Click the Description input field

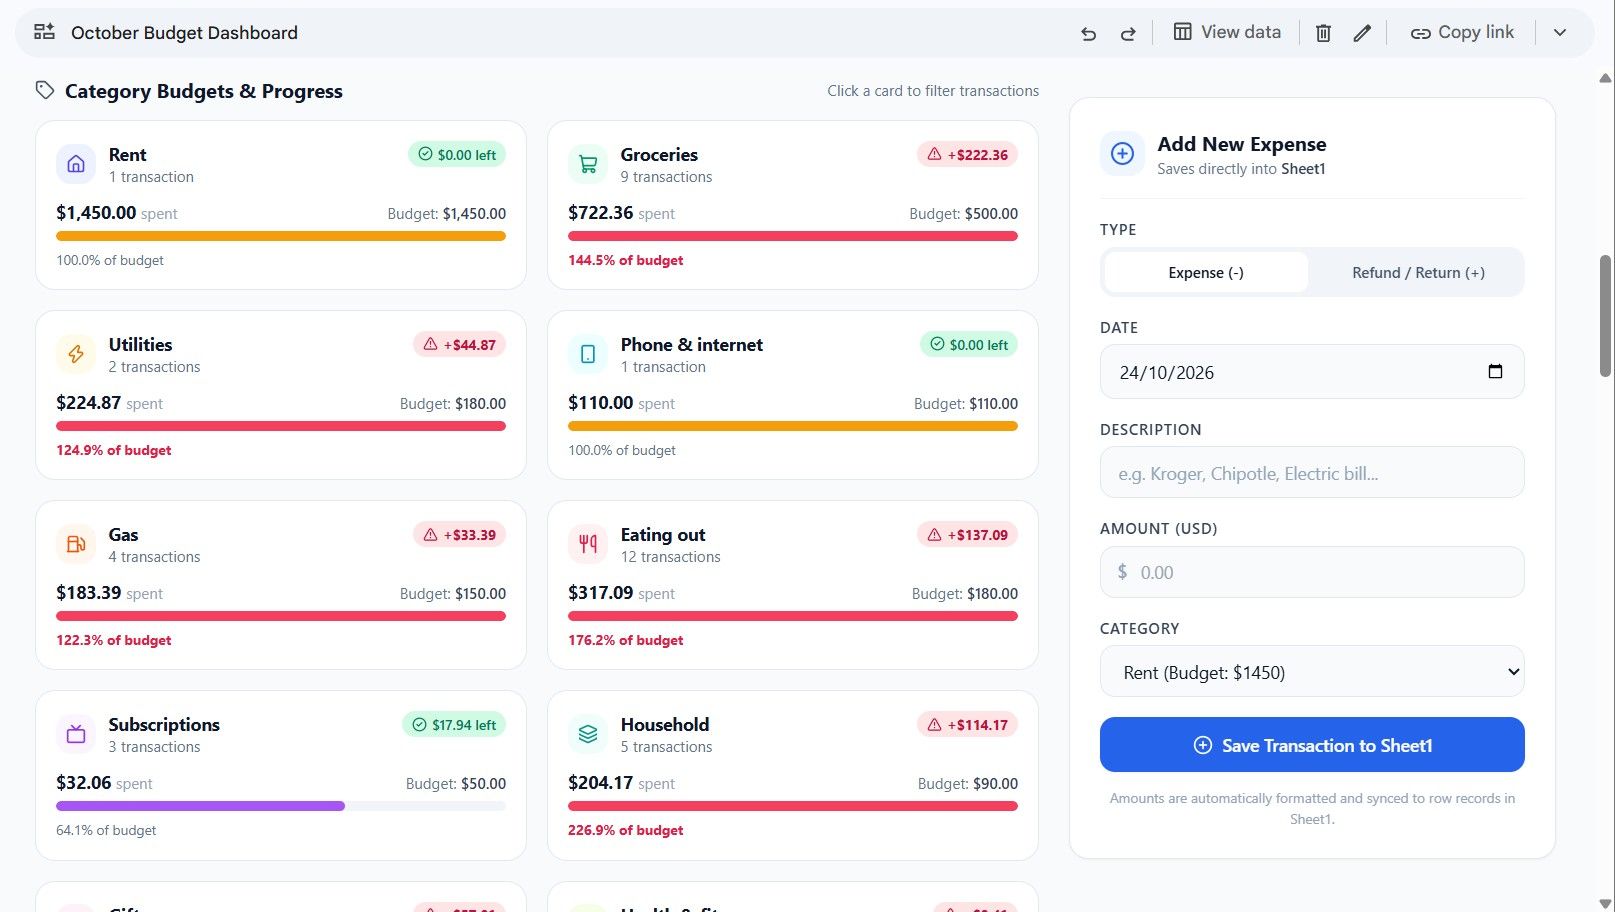pos(1312,473)
